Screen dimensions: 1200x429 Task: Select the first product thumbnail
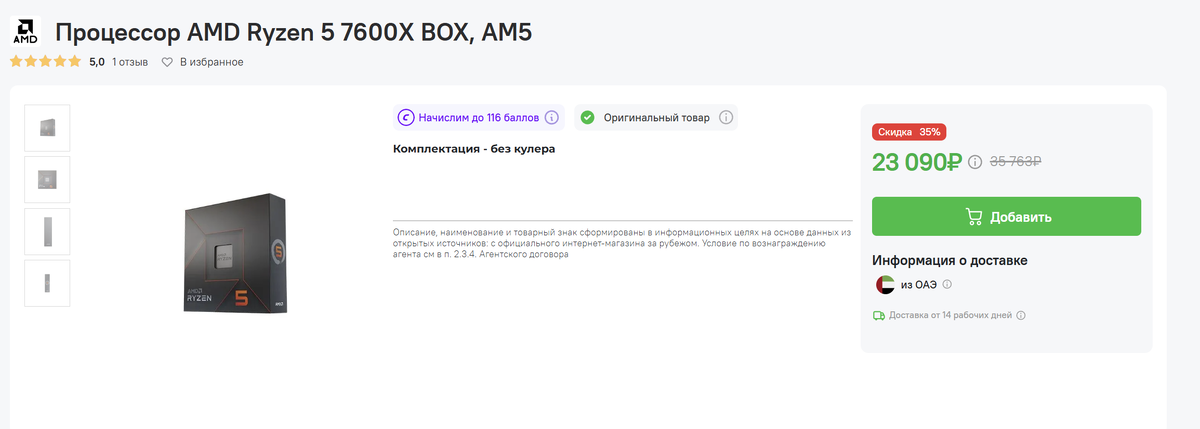pos(47,128)
